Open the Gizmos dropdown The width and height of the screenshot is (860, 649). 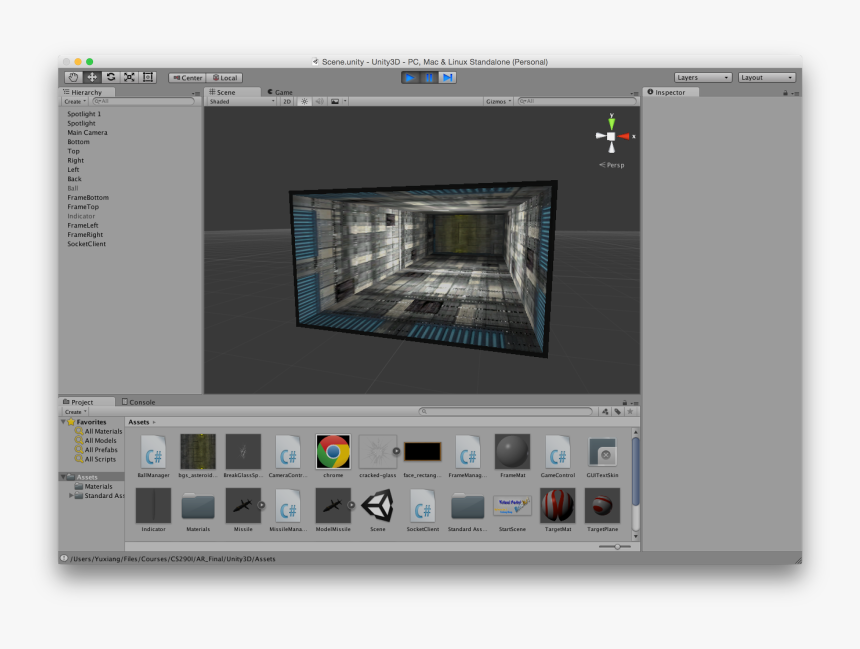[x=499, y=101]
